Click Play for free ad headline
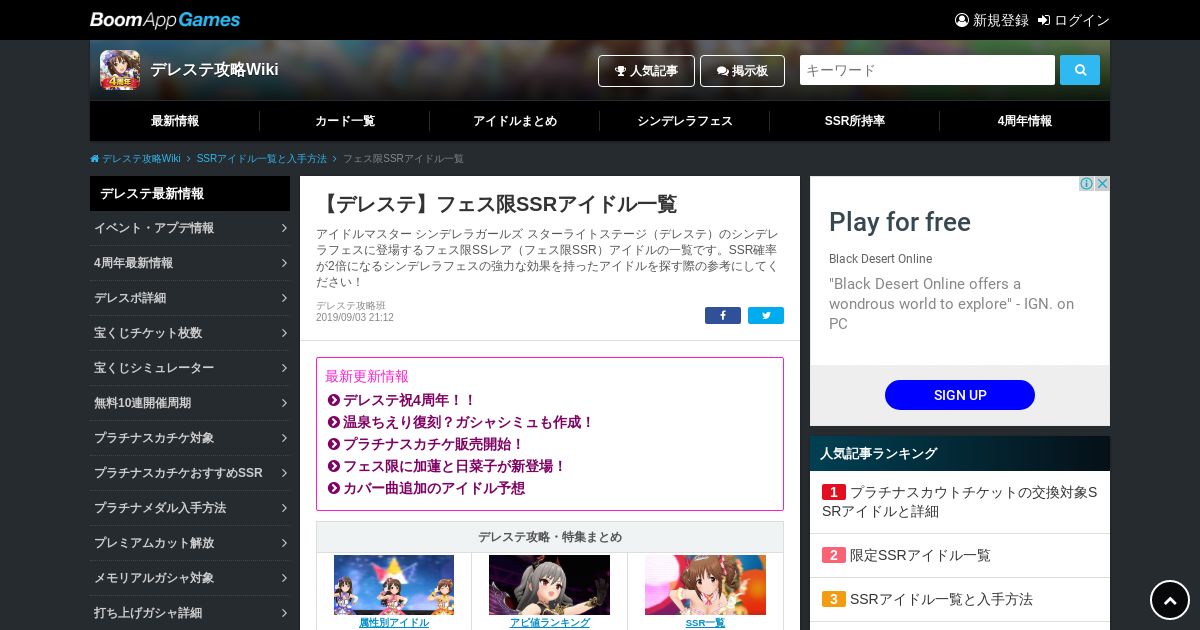The width and height of the screenshot is (1200, 630). (900, 222)
